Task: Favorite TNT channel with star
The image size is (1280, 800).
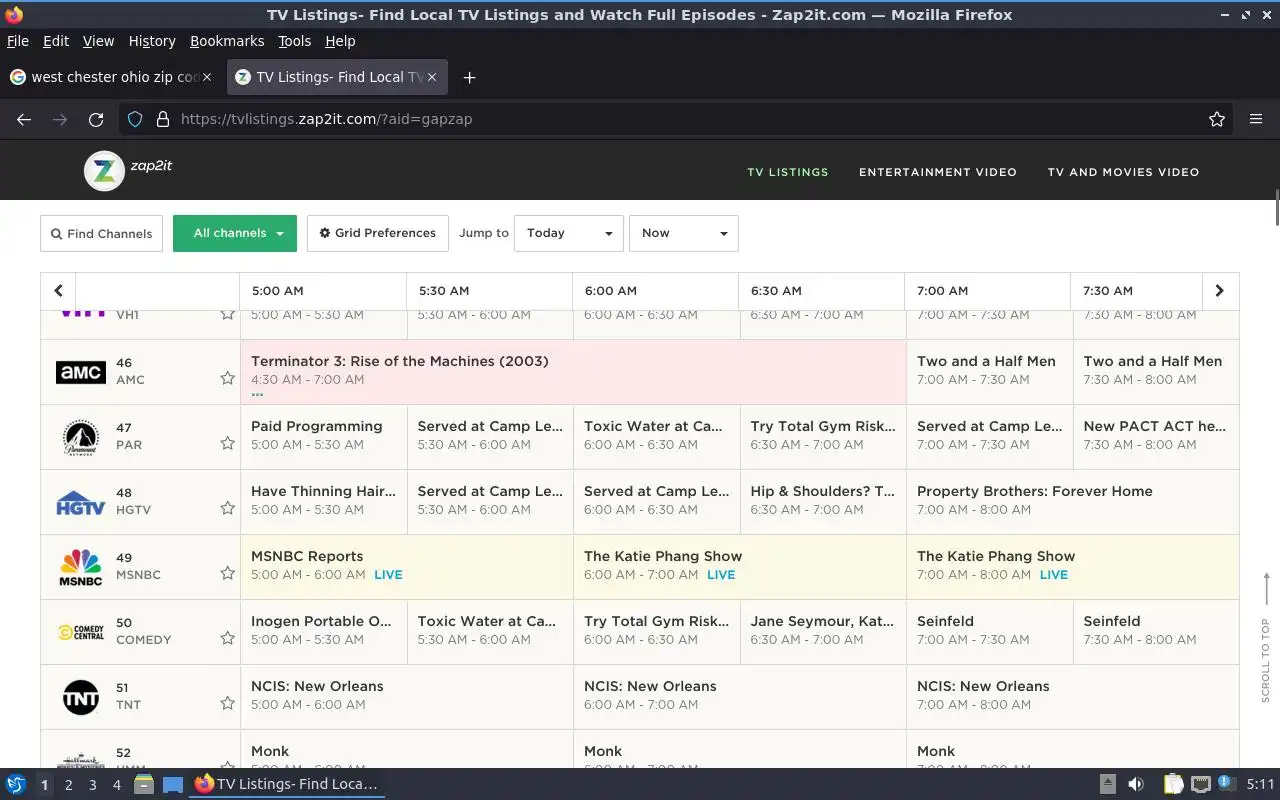Action: click(227, 703)
